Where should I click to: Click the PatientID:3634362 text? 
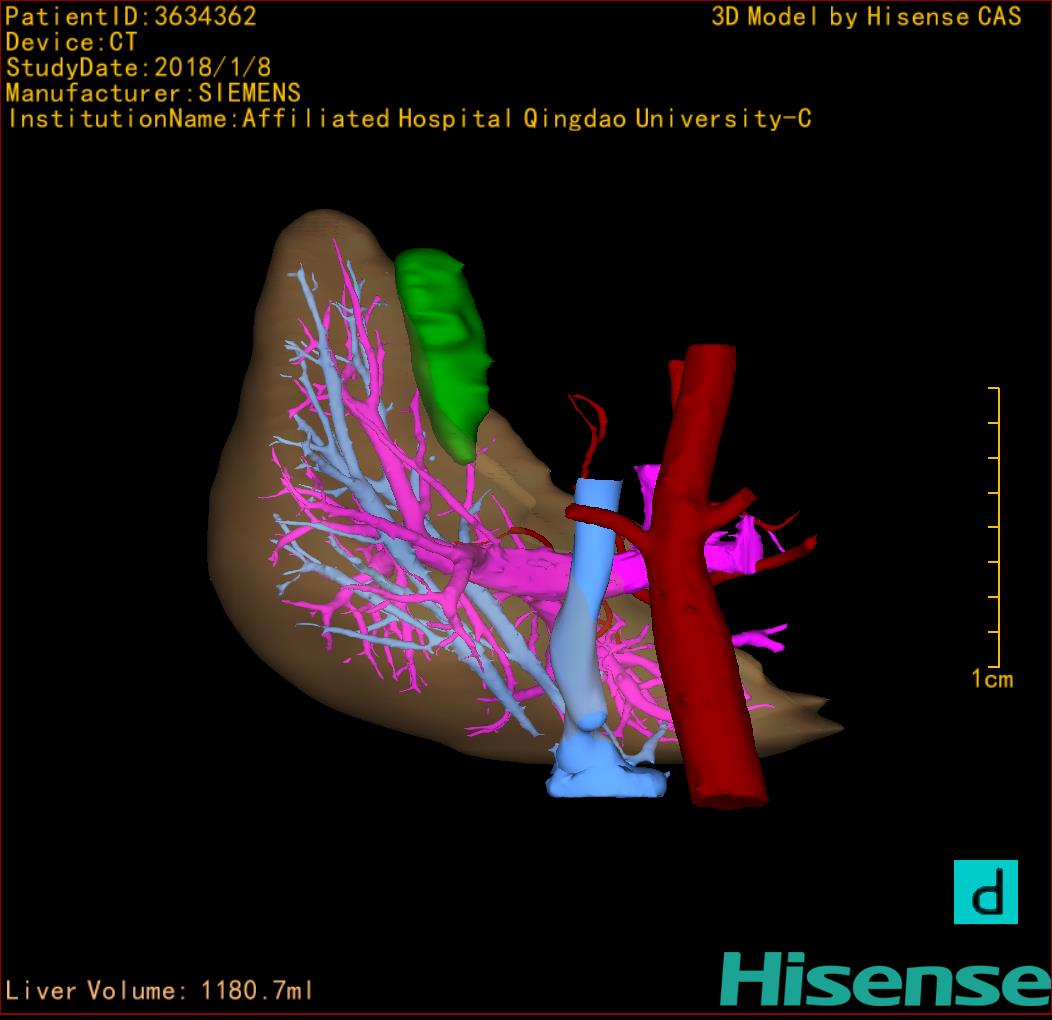(x=131, y=16)
